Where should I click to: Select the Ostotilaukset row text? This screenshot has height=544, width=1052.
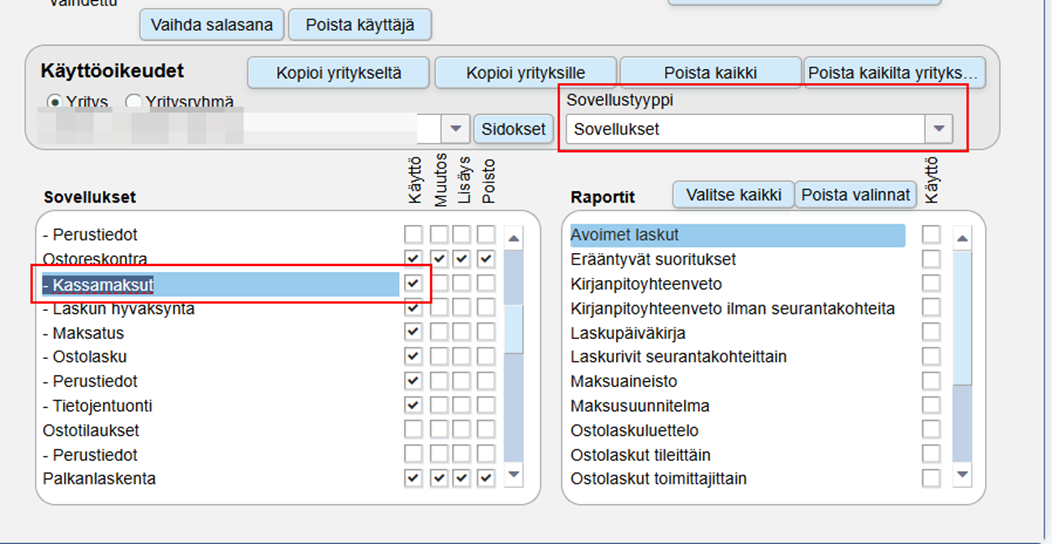pyautogui.click(x=91, y=430)
